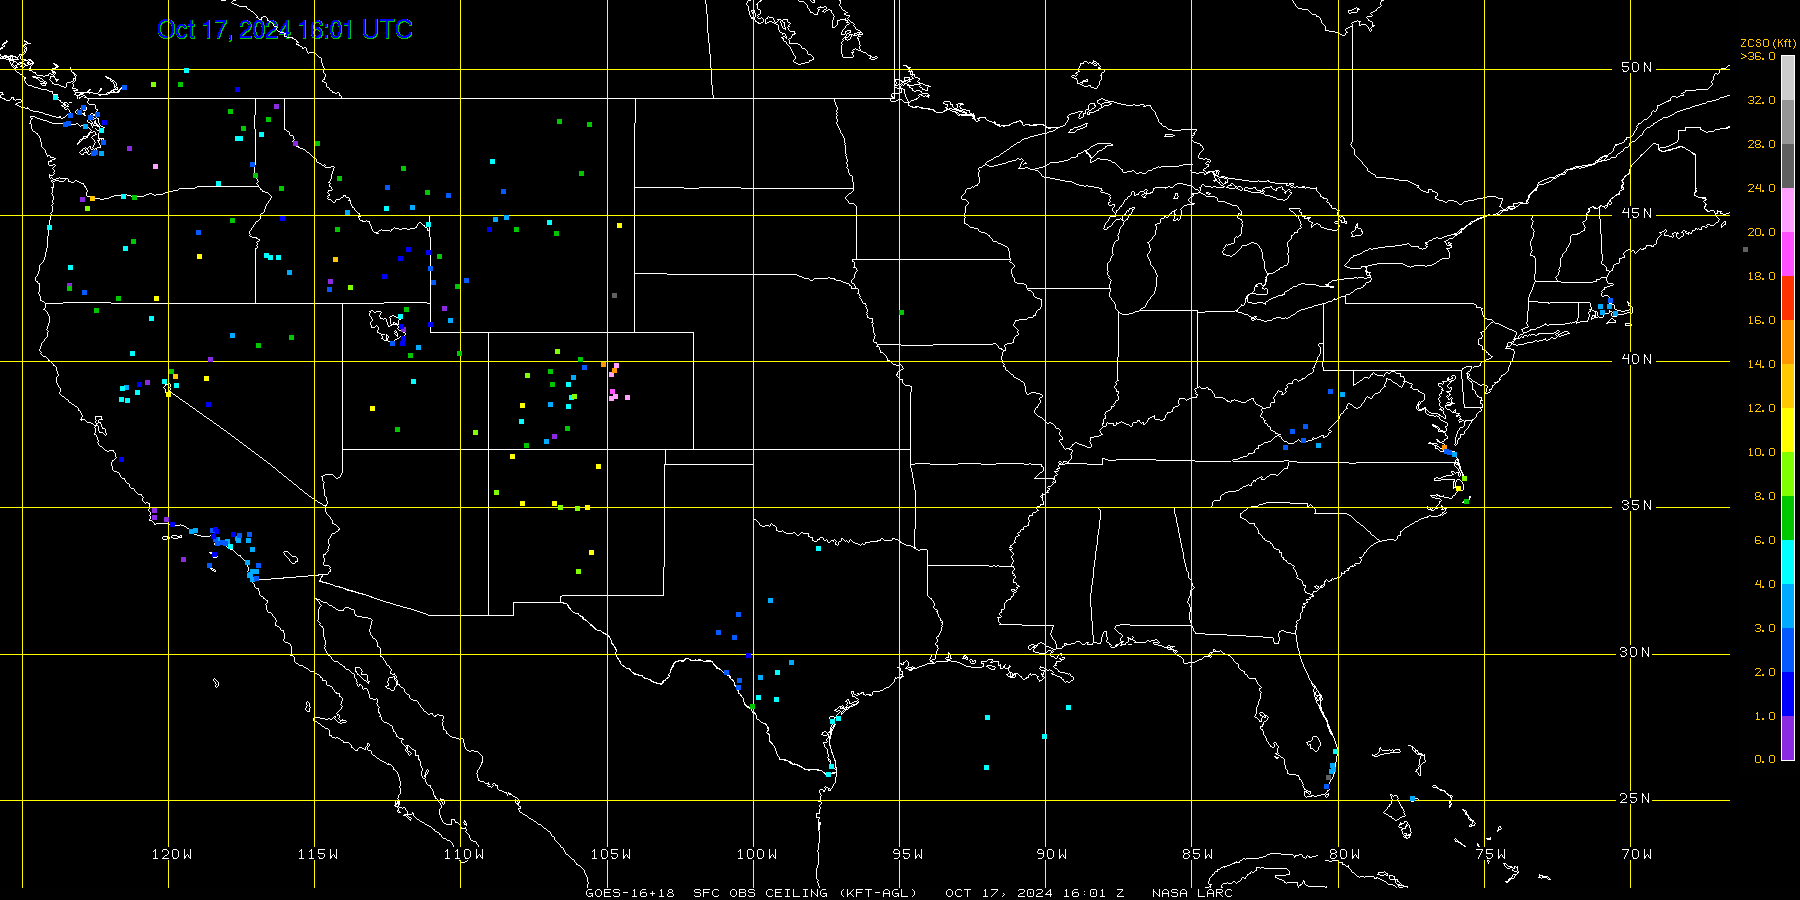Viewport: 1800px width, 900px height.
Task: Click the yellow 10.0–12.0 legend swatch
Action: click(x=1788, y=430)
